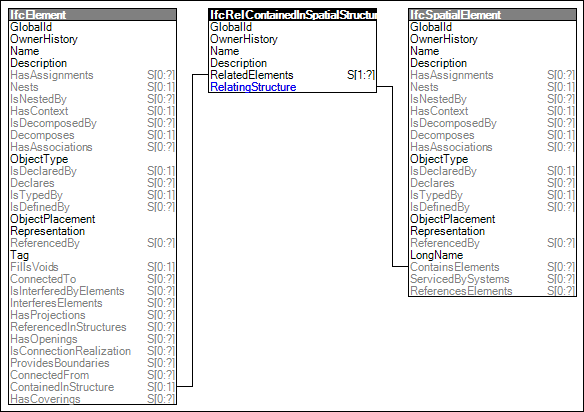584x412 pixels.
Task: Select FillsVoids attribute in IfcElement
Action: tap(92, 267)
